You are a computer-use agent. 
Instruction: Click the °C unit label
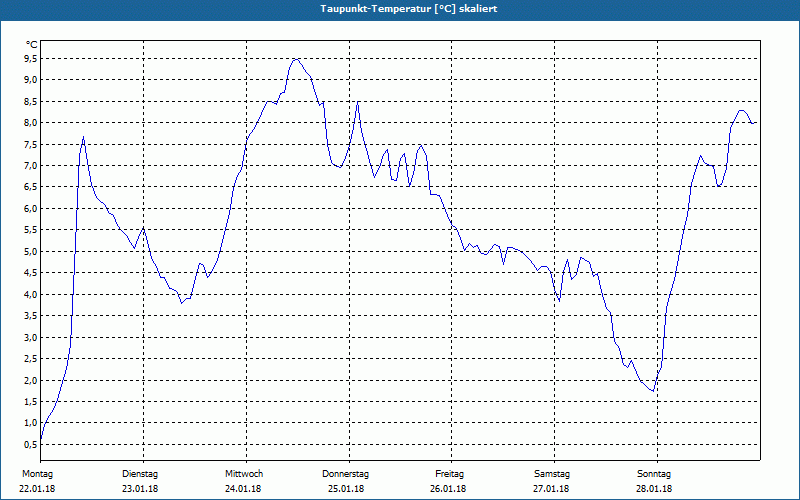[32, 45]
